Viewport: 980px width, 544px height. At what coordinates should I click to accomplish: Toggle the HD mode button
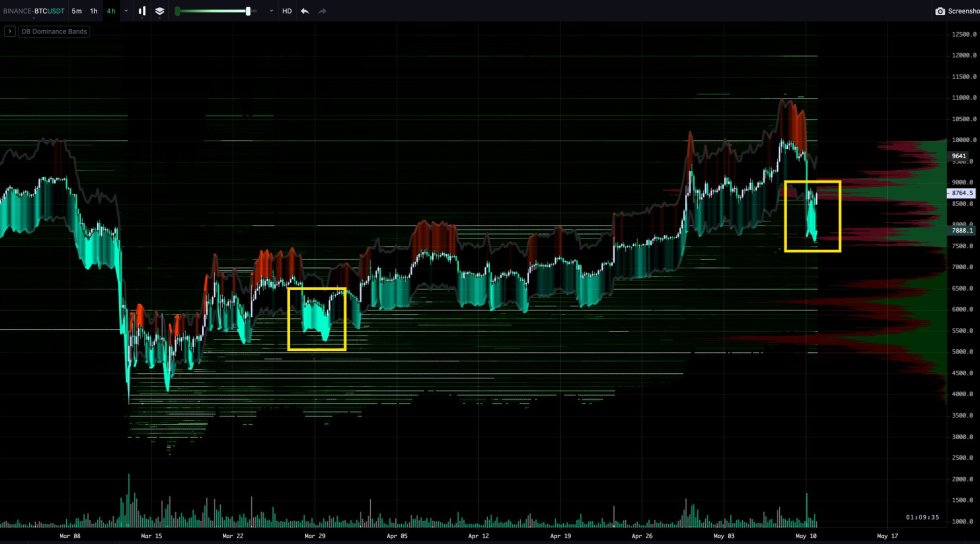[287, 11]
